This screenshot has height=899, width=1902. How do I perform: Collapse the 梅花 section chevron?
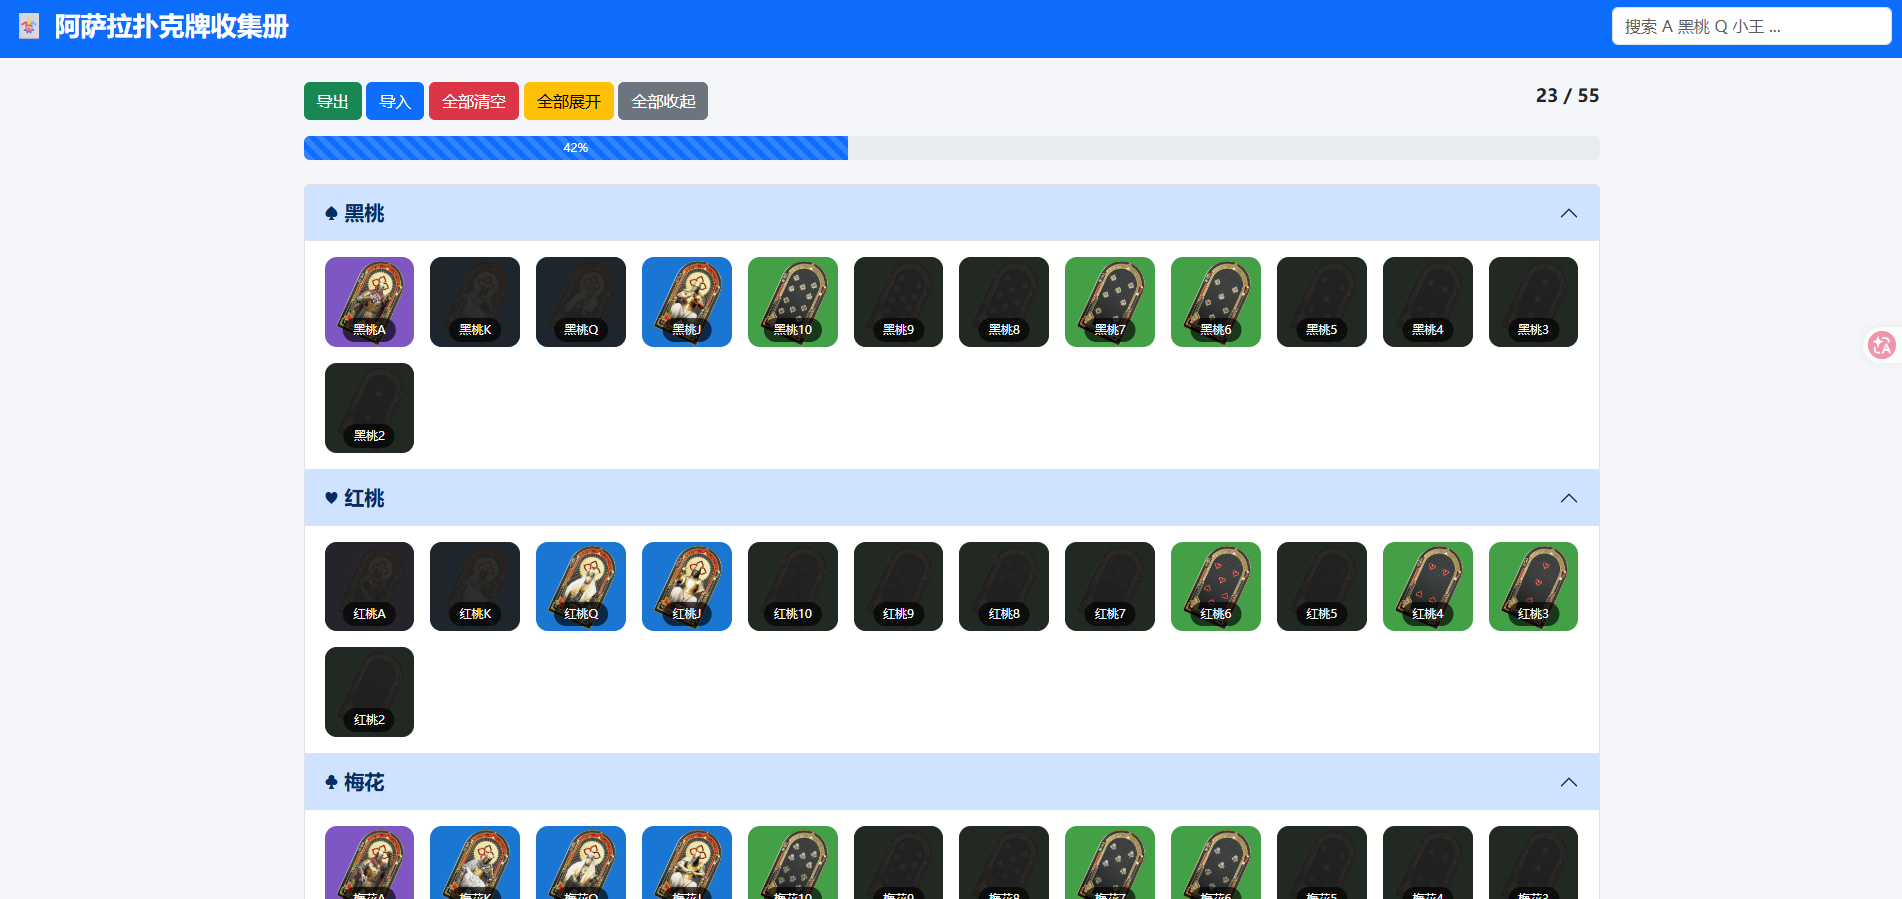coord(1569,782)
